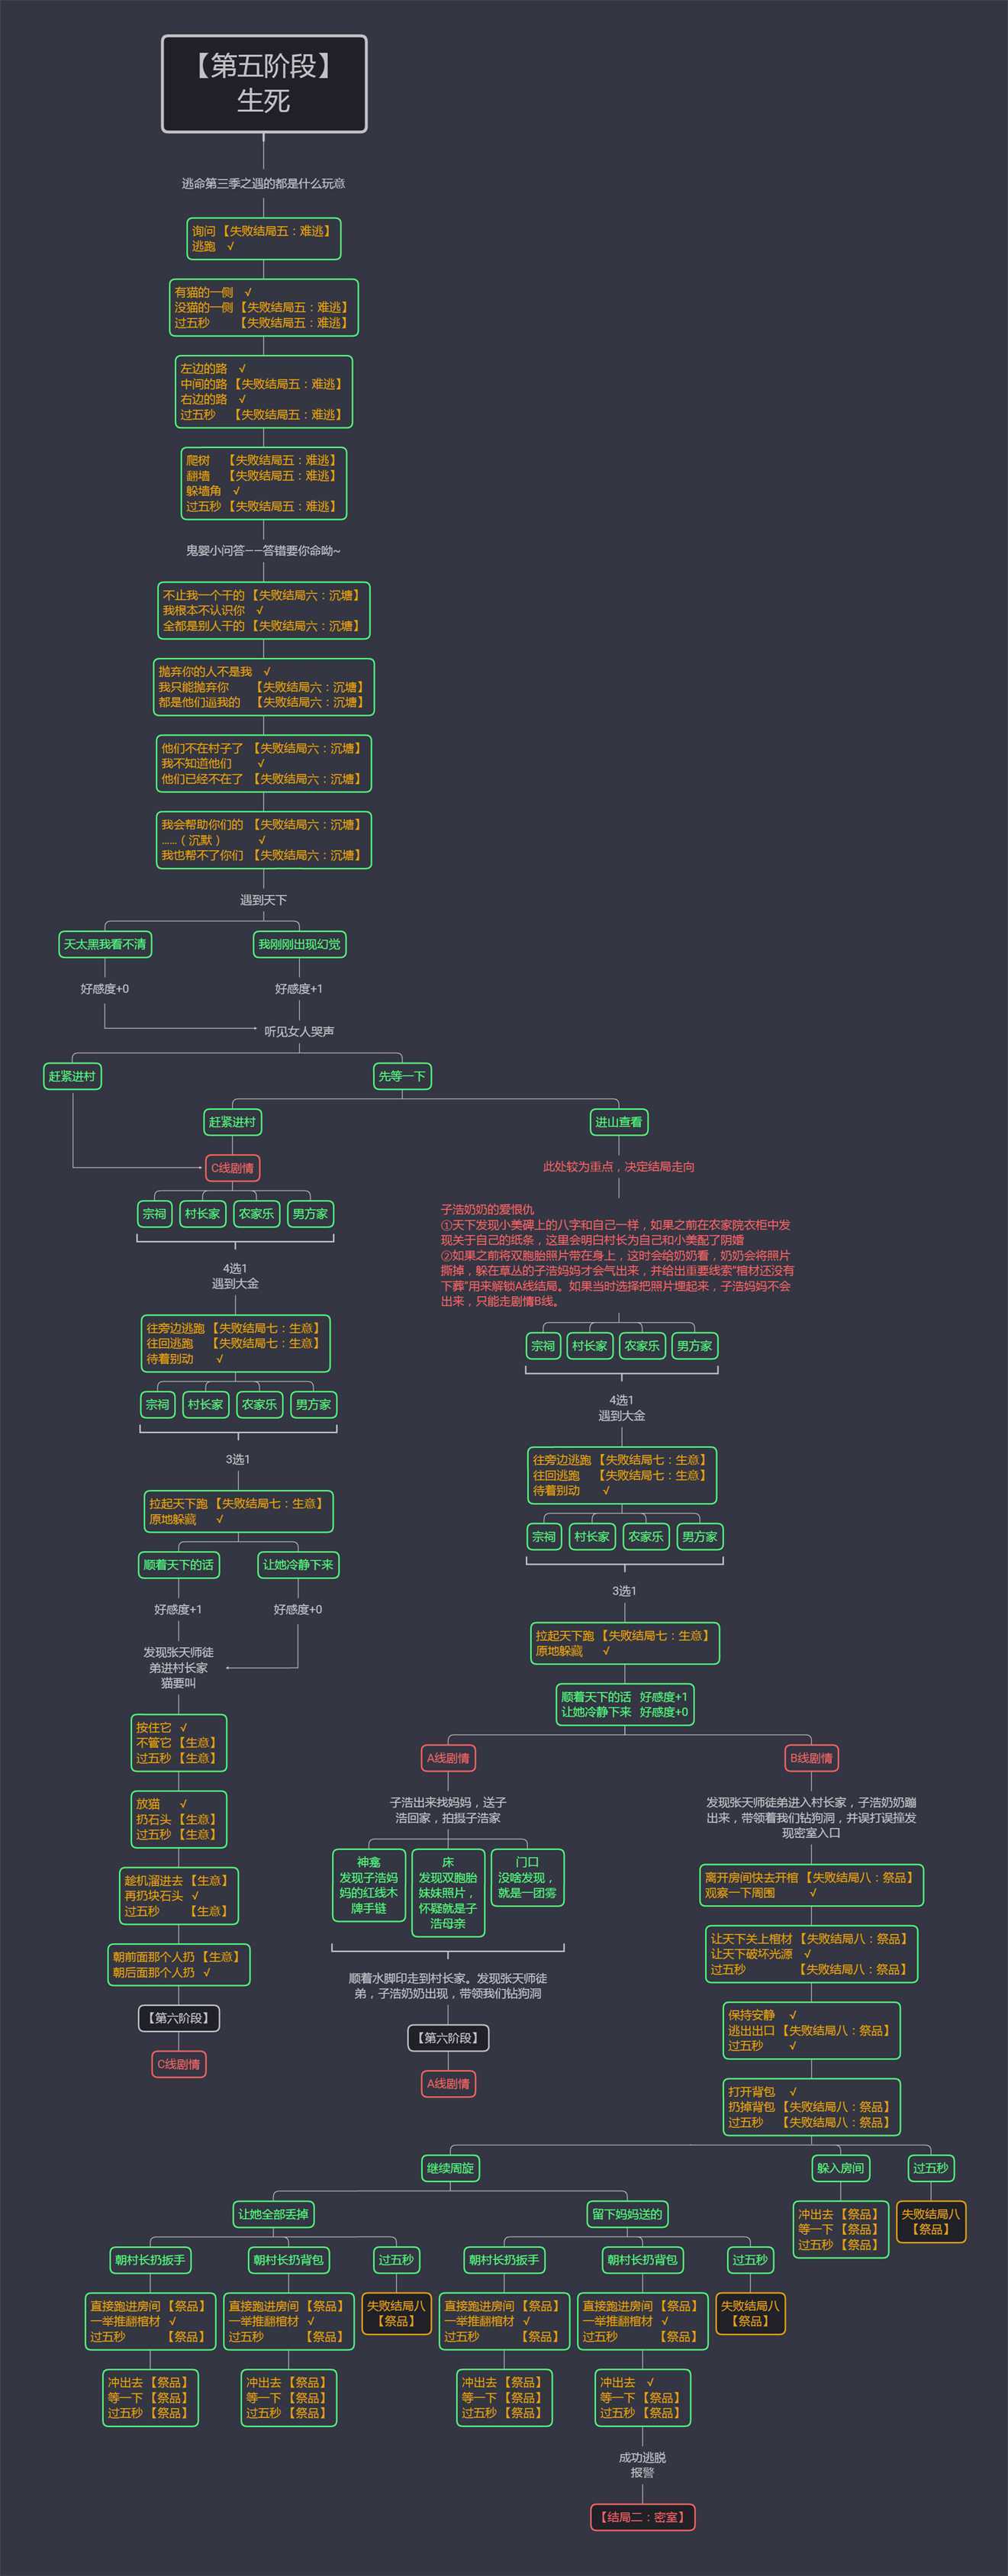Click the 【第五阶段】生死 title node
1008x2576 pixels.
tap(264, 84)
